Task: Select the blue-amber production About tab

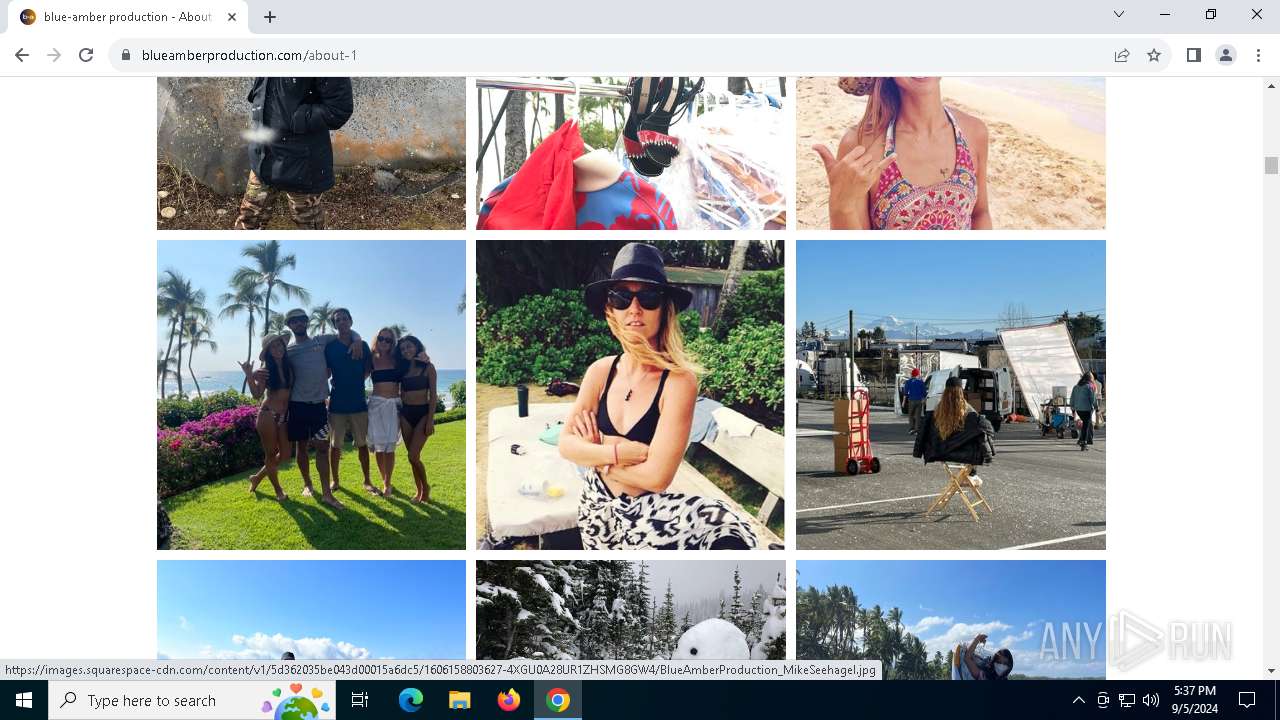Action: 130,17
